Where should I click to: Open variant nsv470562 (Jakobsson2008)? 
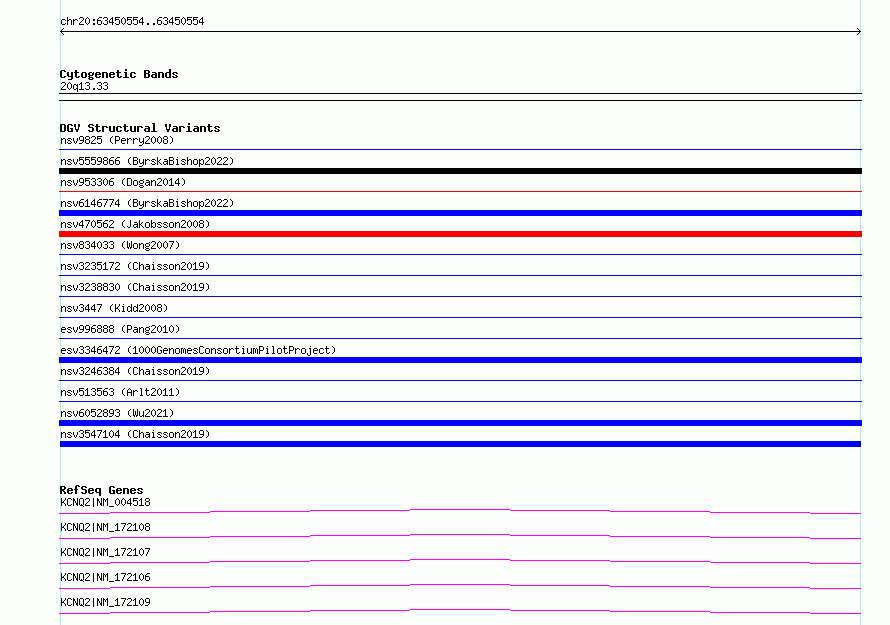tap(135, 224)
